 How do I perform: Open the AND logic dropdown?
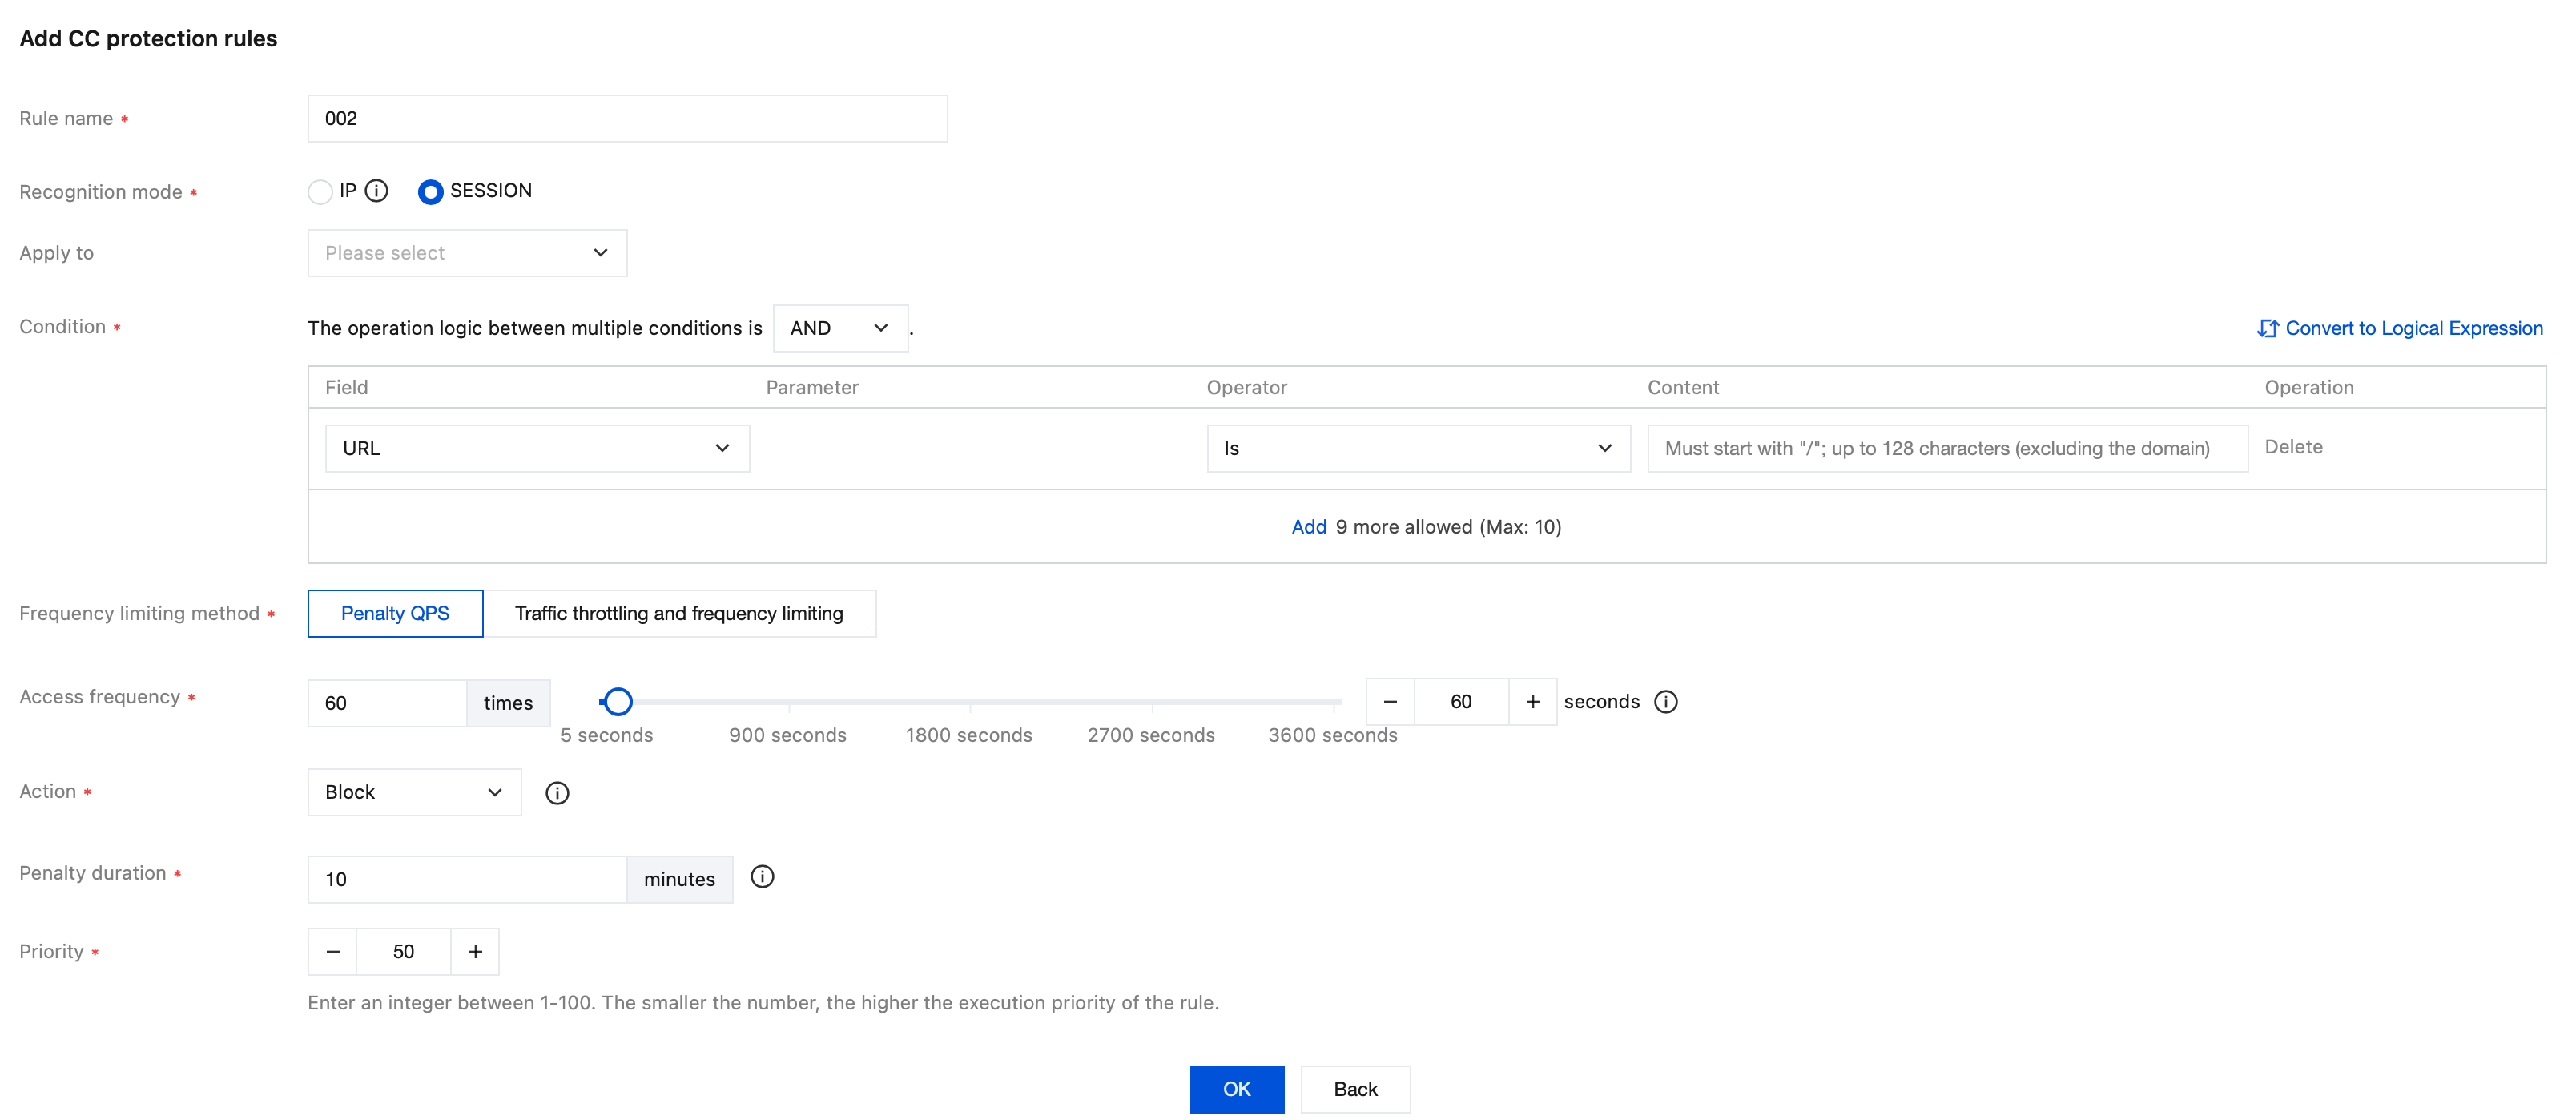pos(840,328)
